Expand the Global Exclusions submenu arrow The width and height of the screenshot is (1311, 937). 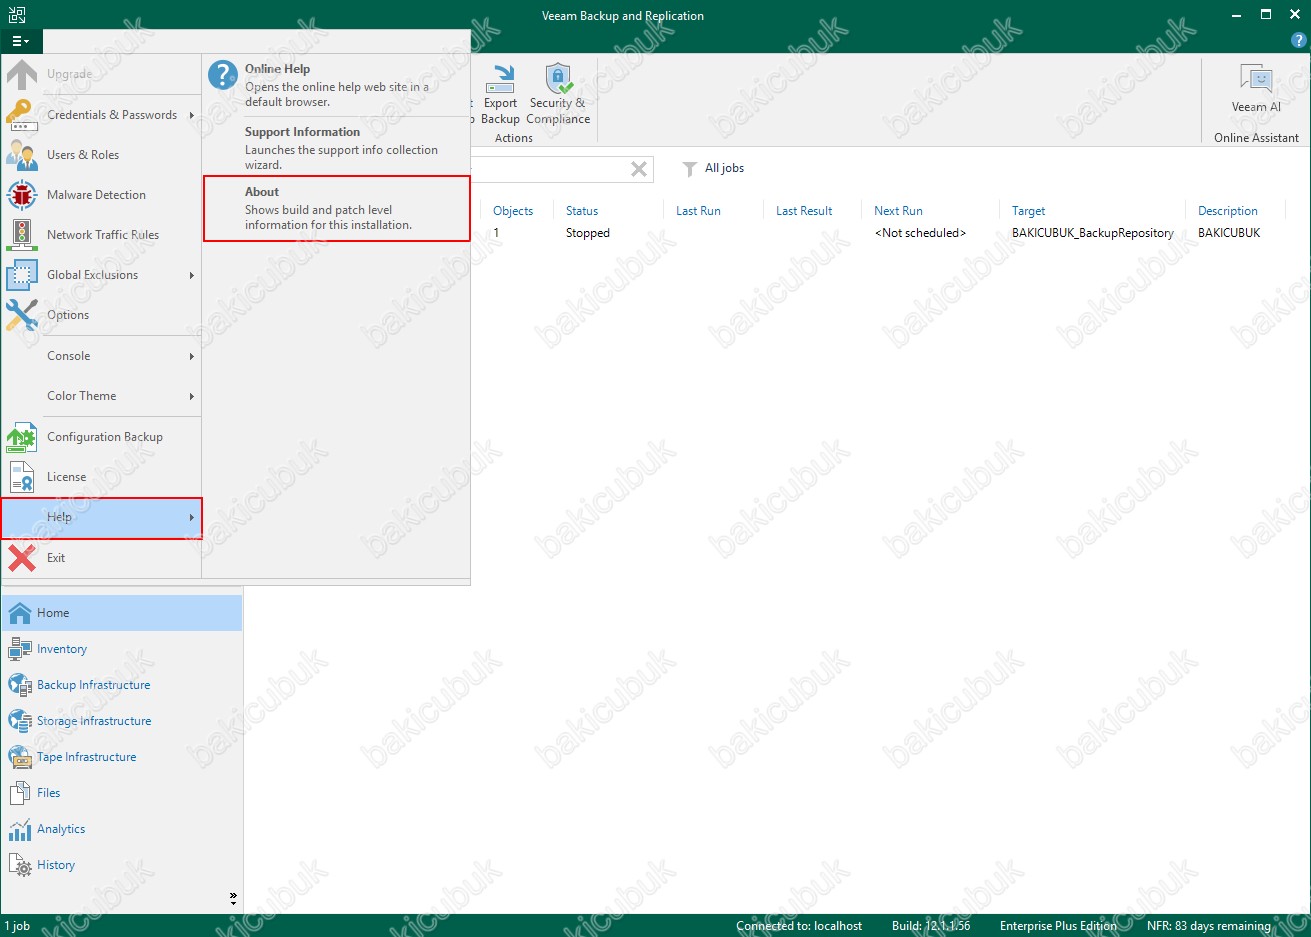click(x=191, y=275)
